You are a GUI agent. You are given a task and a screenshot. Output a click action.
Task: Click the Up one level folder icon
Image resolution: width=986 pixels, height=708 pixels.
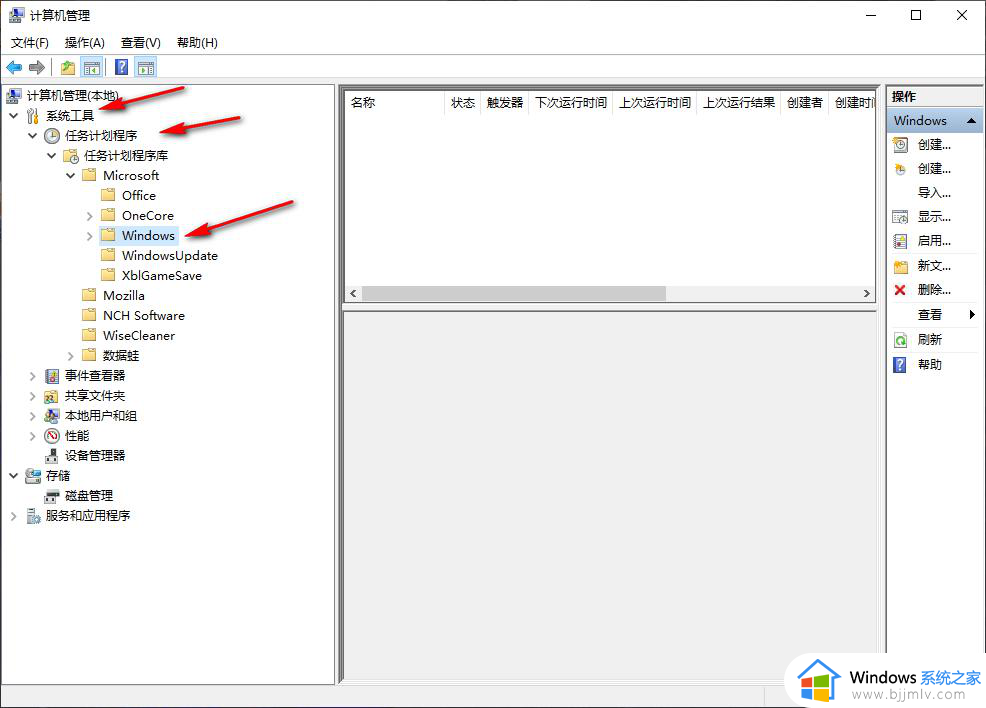(68, 67)
